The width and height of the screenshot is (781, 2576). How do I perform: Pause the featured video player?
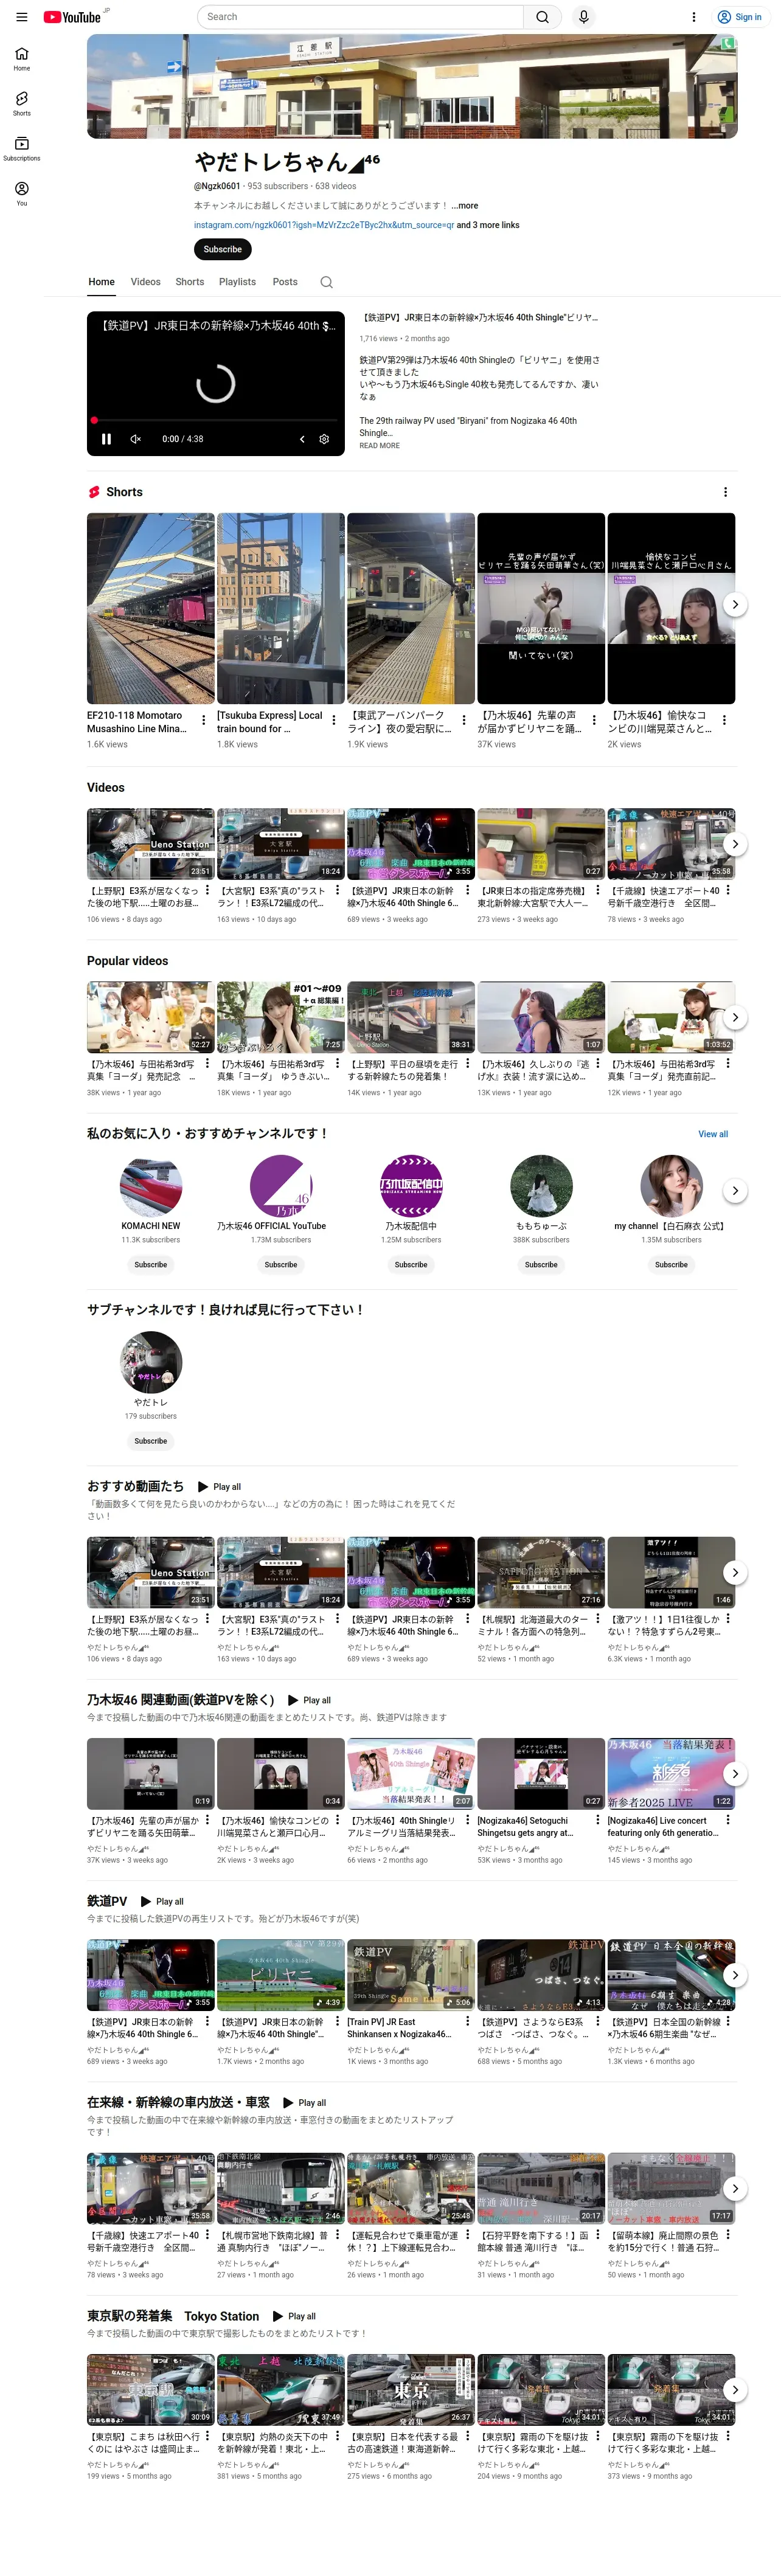point(106,439)
